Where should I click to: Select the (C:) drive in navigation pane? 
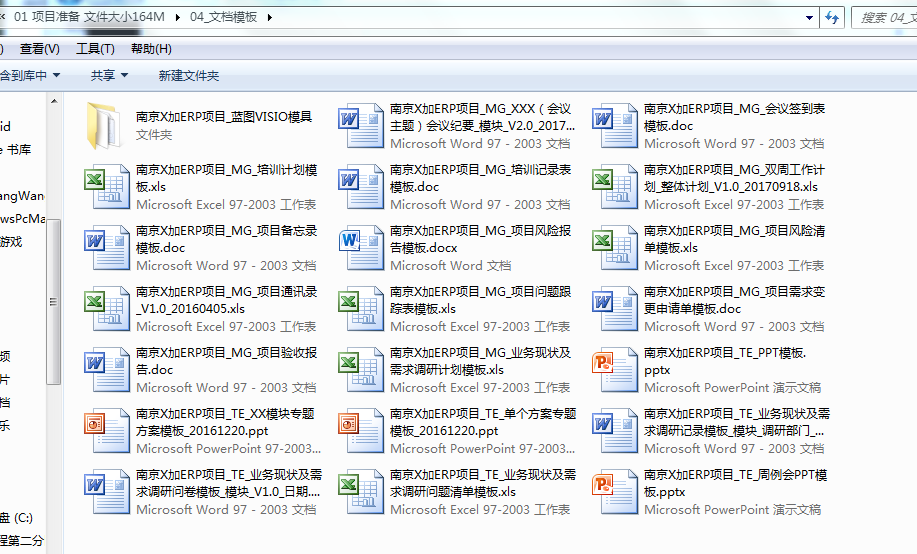tap(16, 518)
